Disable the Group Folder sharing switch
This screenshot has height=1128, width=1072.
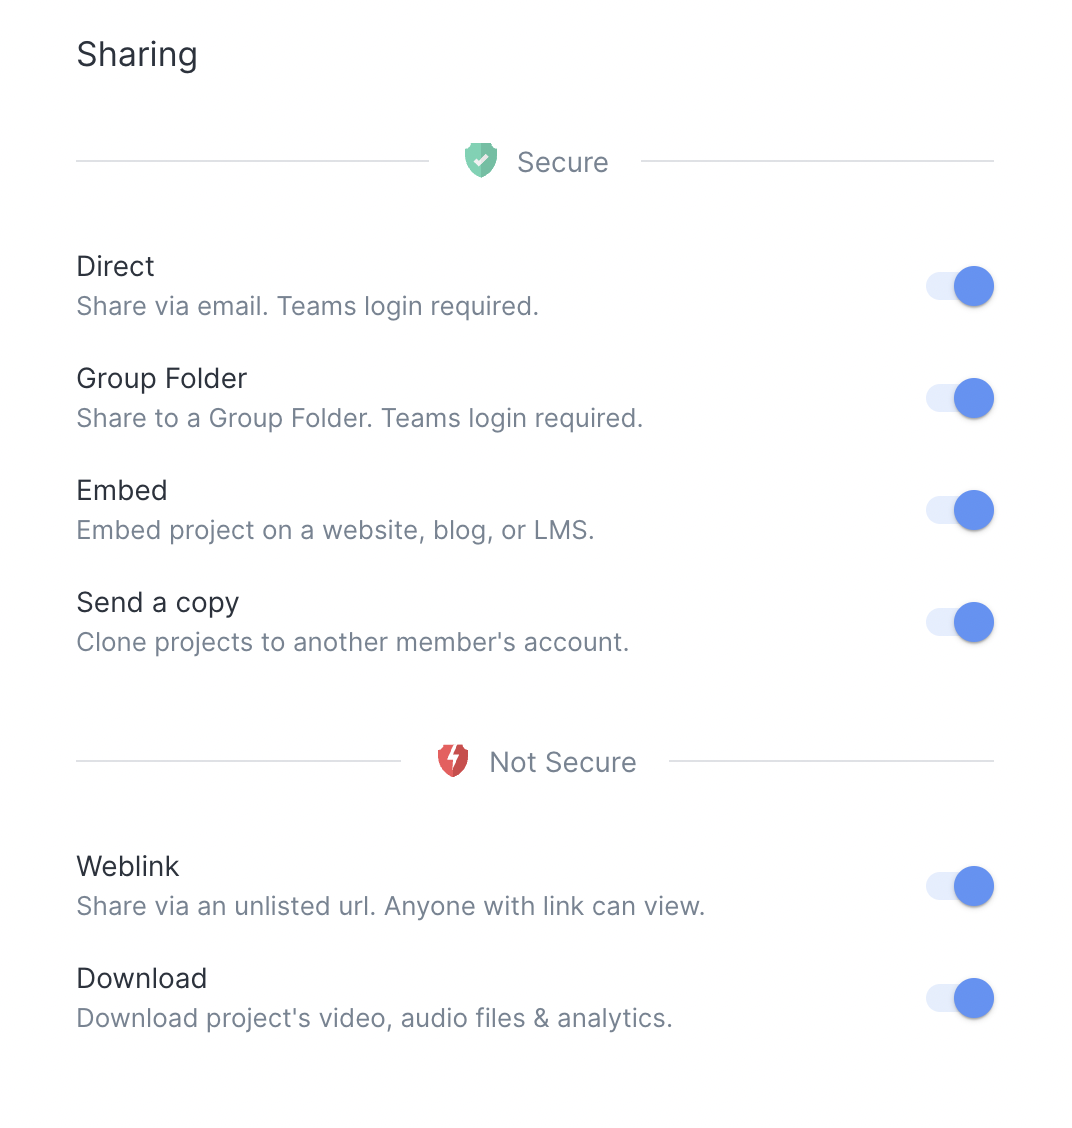pyautogui.click(x=960, y=399)
